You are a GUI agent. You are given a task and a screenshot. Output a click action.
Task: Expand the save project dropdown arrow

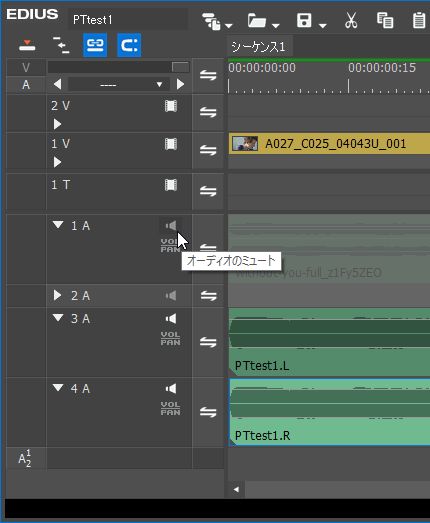tap(323, 26)
